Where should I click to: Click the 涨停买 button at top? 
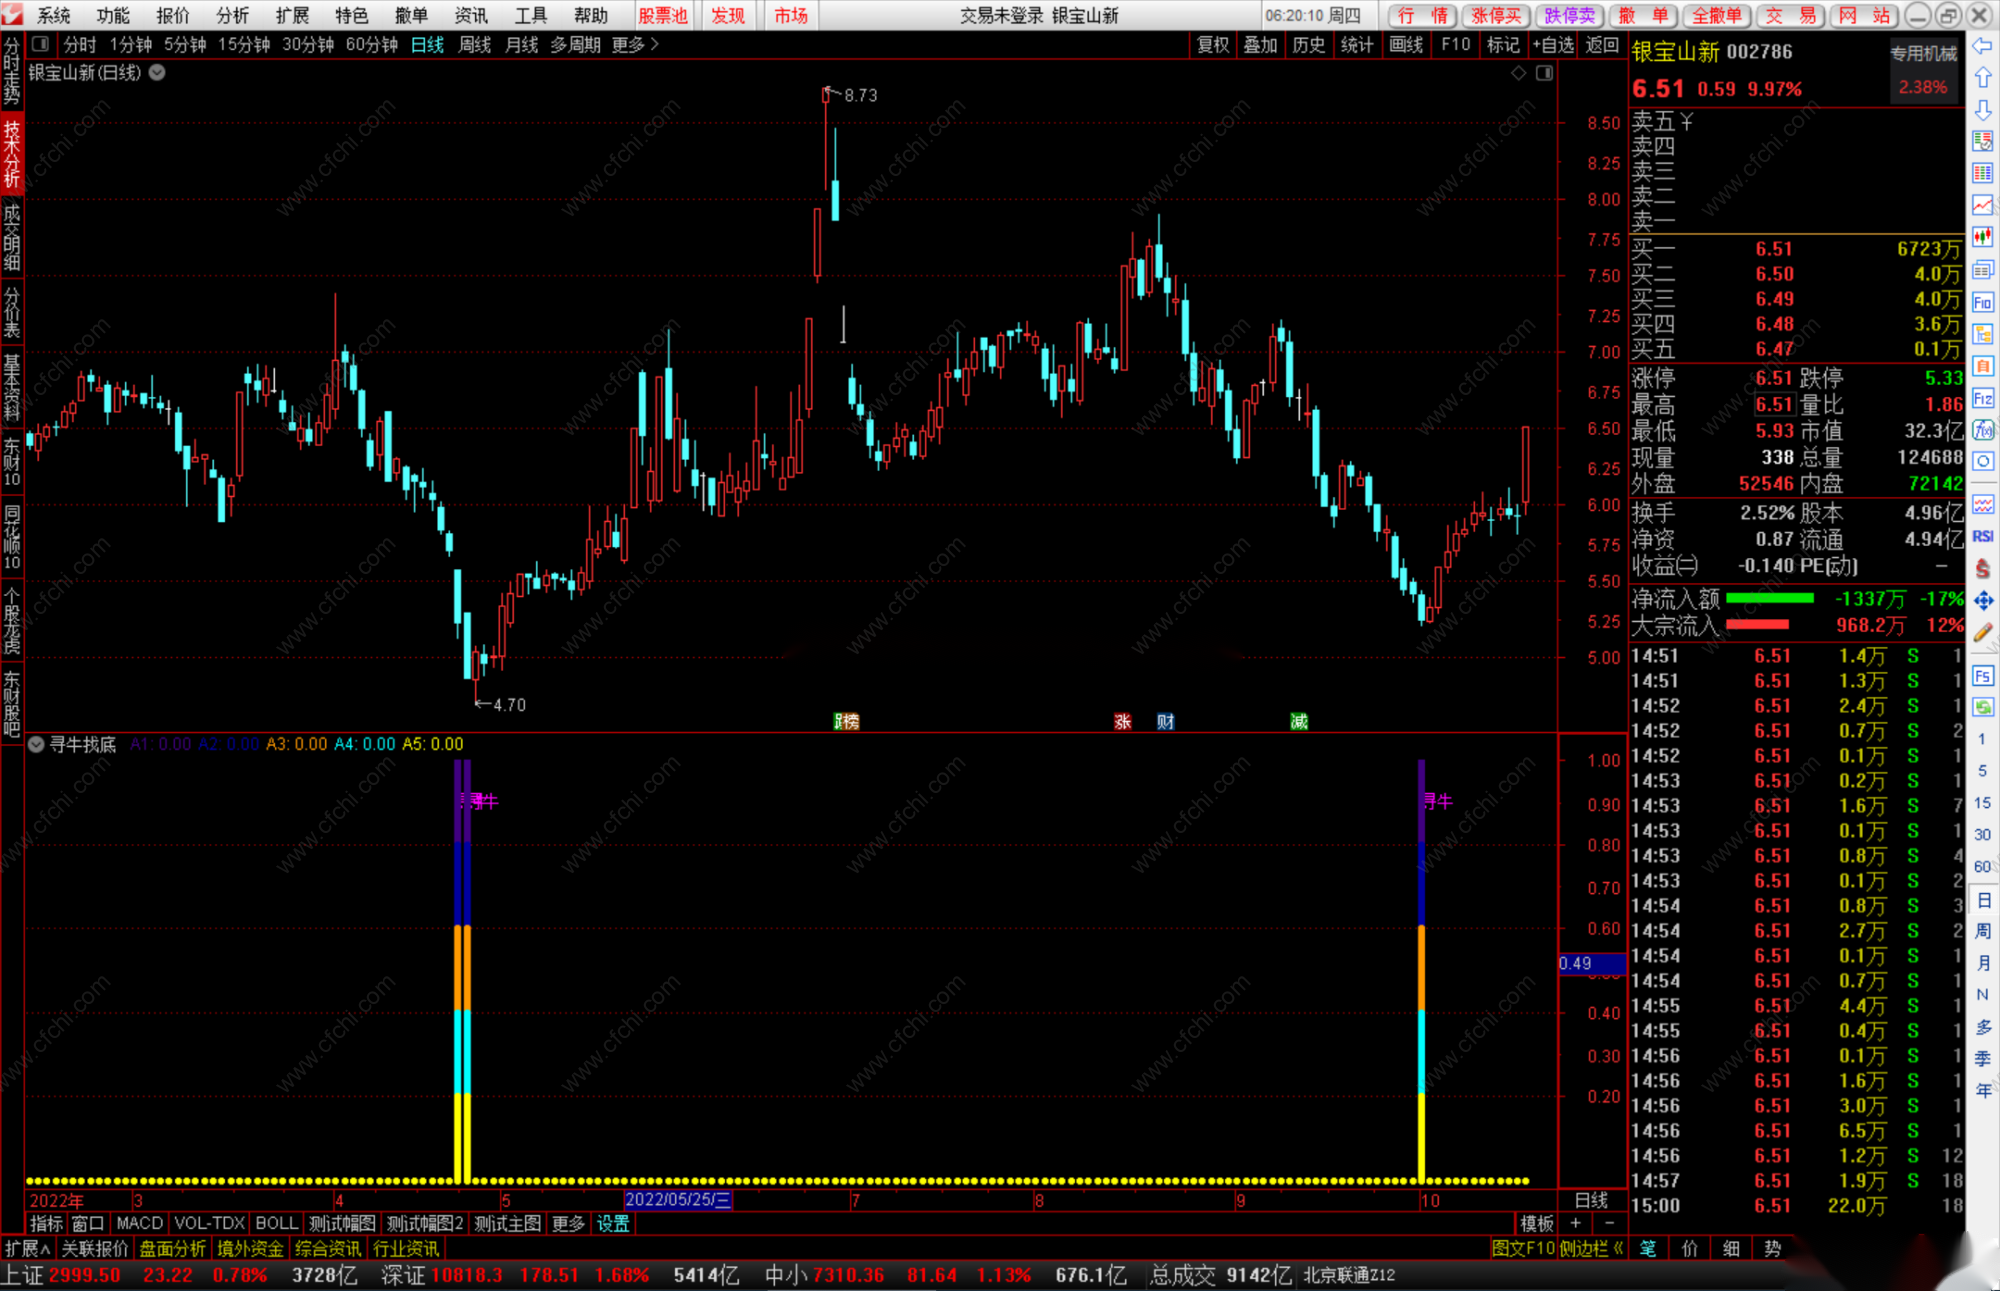[x=1496, y=15]
